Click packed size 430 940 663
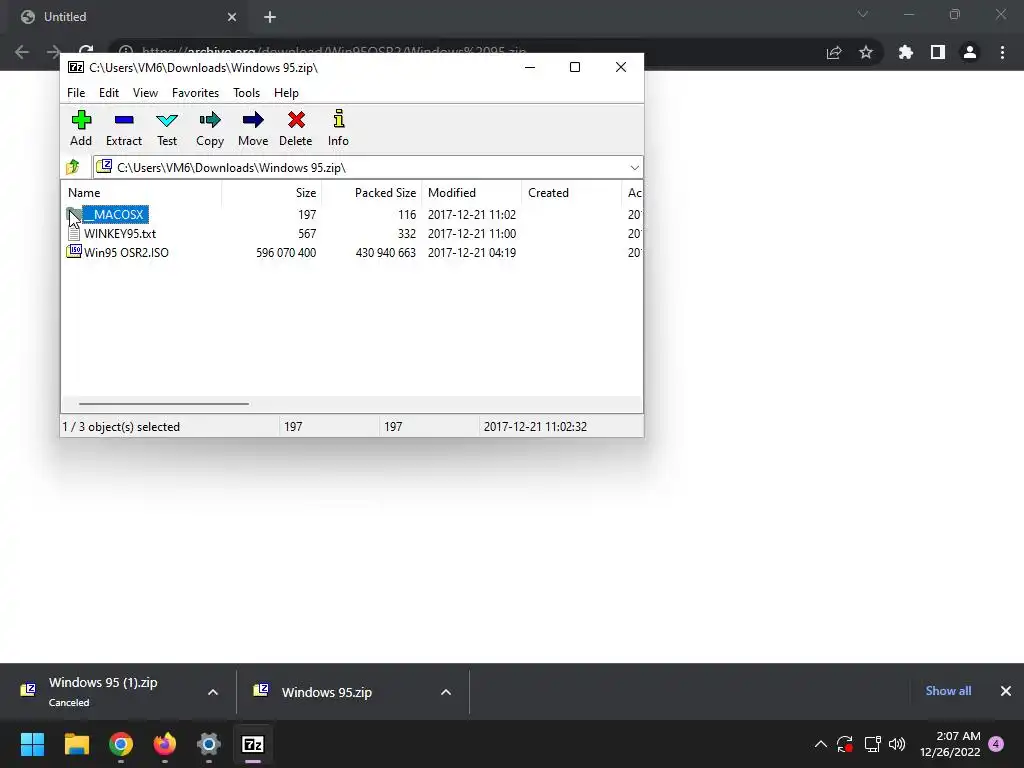1024x768 pixels. click(x=385, y=253)
